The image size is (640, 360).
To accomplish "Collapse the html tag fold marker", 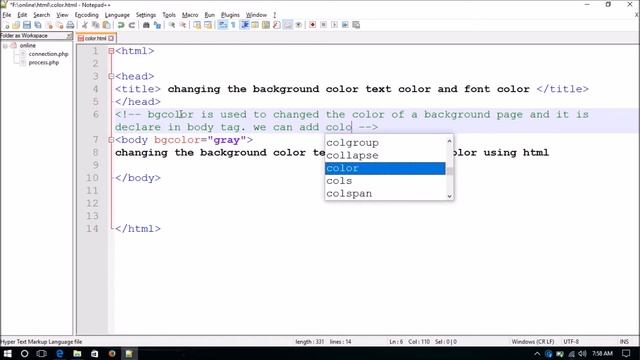I will click(111, 51).
